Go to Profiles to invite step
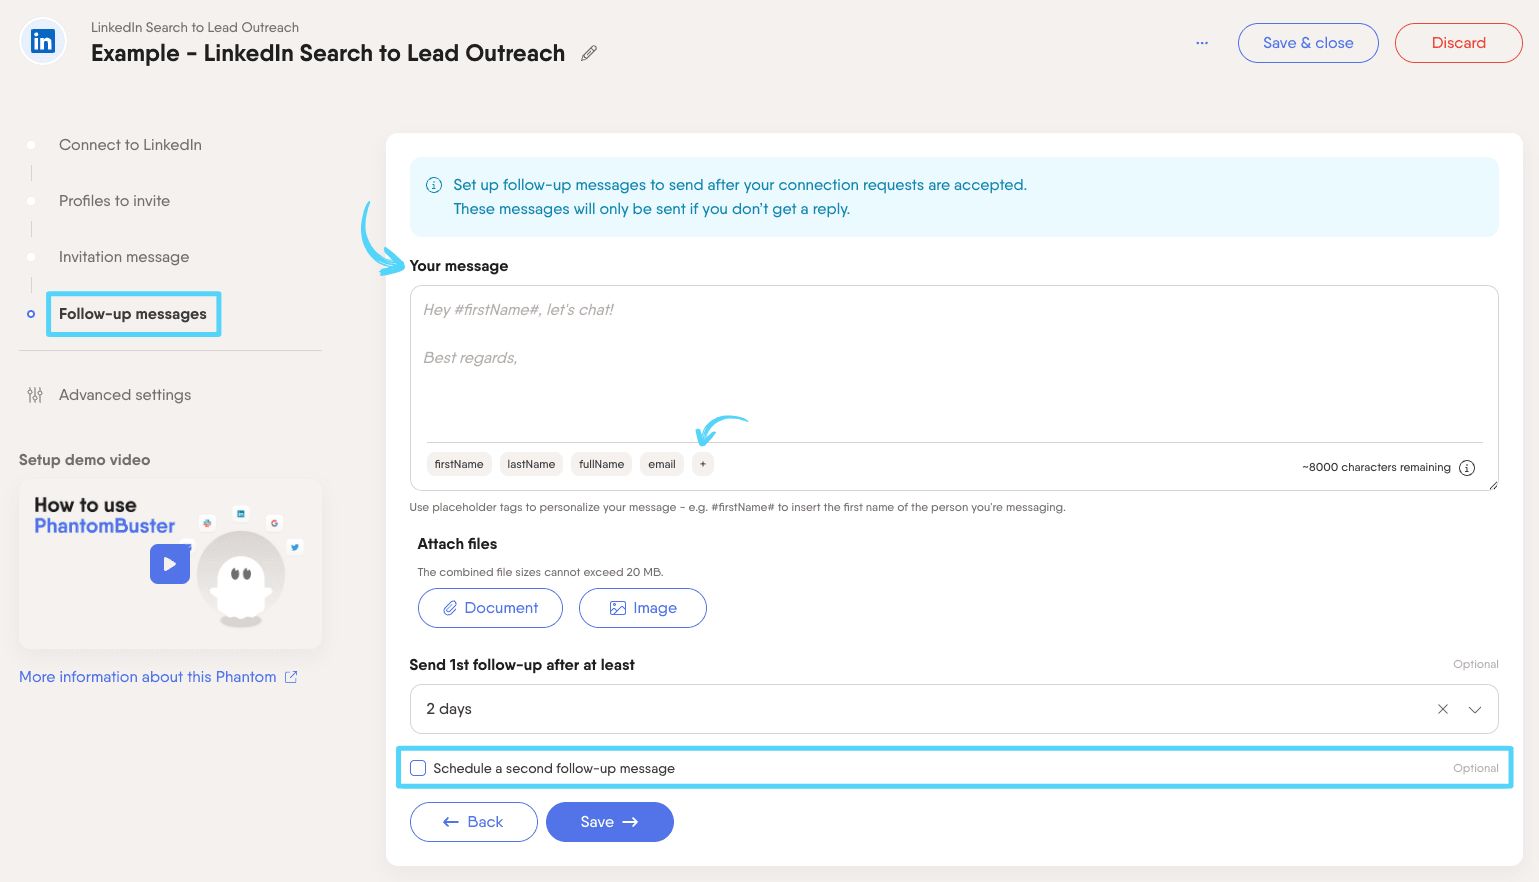1539x882 pixels. click(x=114, y=201)
